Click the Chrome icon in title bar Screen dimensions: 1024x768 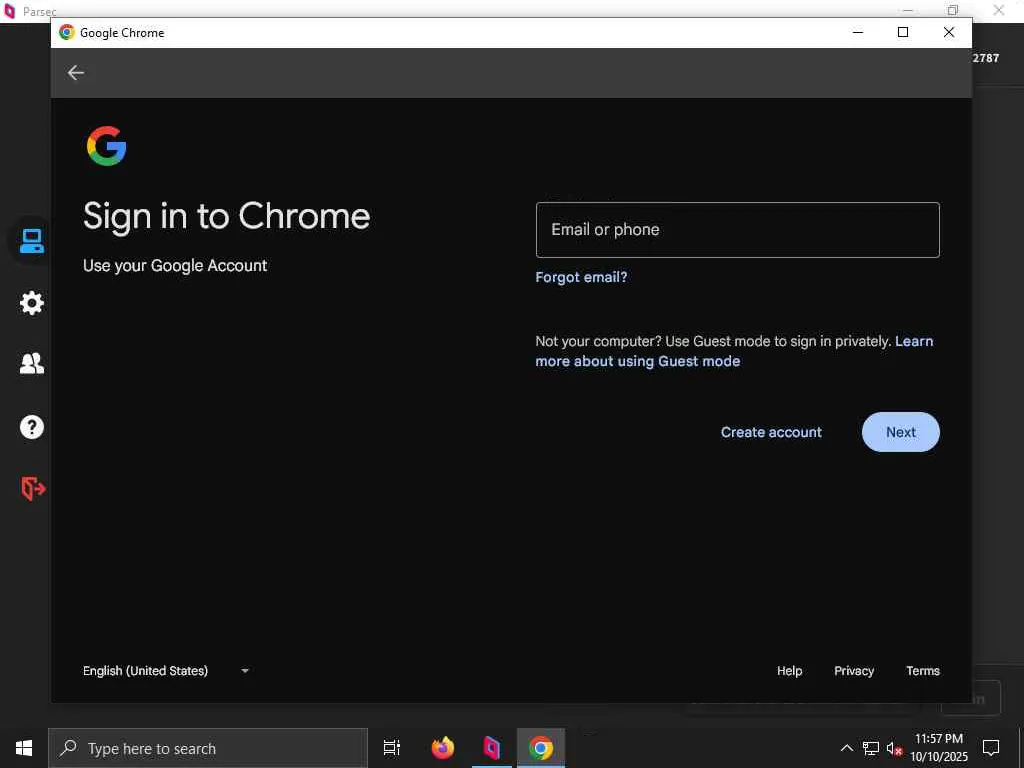click(x=67, y=32)
